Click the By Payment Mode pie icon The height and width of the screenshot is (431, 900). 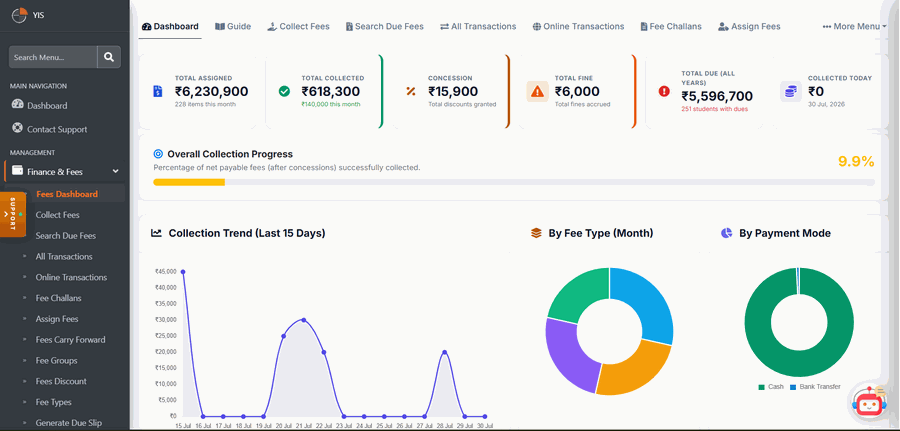[x=727, y=233]
